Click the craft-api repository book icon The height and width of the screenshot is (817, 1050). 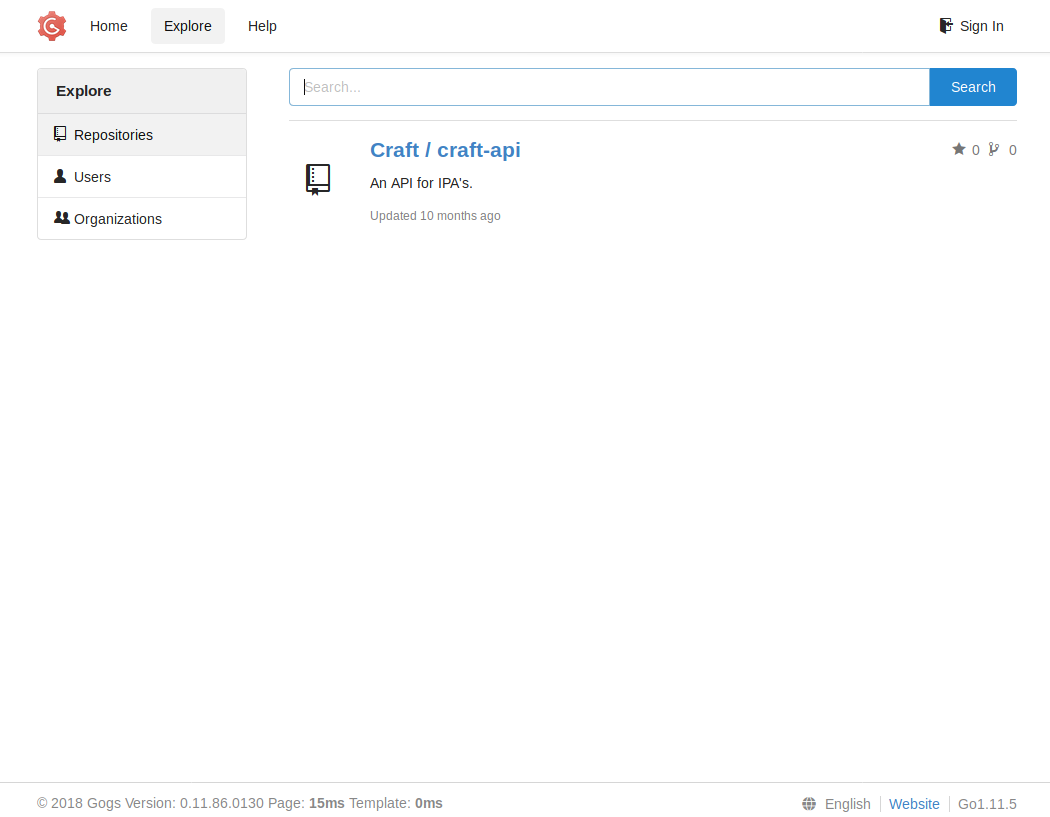pyautogui.click(x=318, y=179)
